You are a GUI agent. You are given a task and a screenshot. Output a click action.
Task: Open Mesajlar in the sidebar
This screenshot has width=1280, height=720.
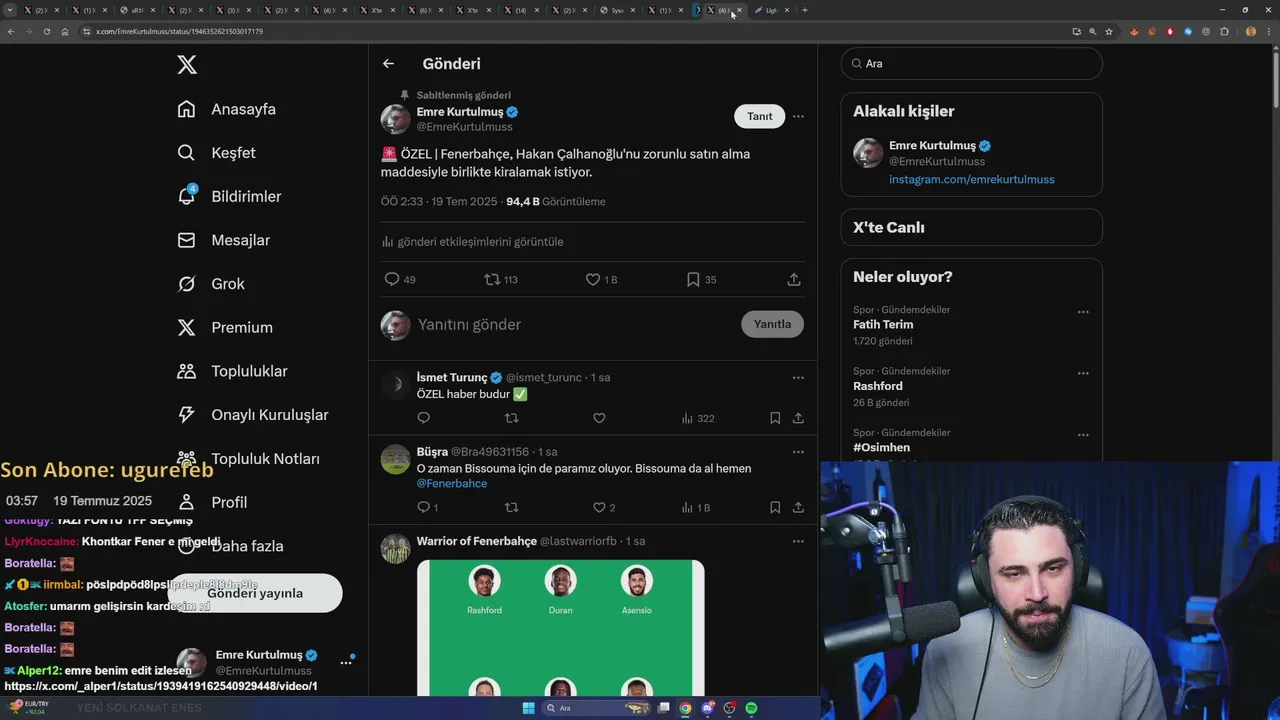tap(223, 240)
